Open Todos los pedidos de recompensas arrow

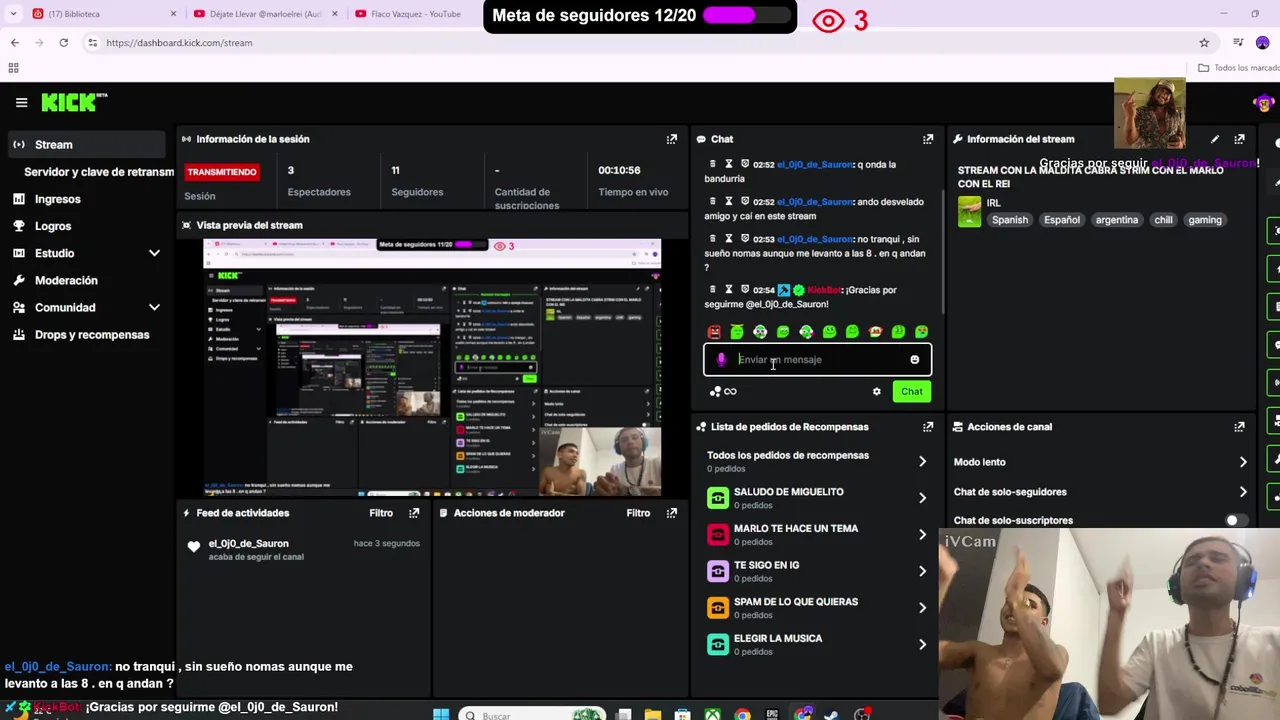[x=922, y=462]
